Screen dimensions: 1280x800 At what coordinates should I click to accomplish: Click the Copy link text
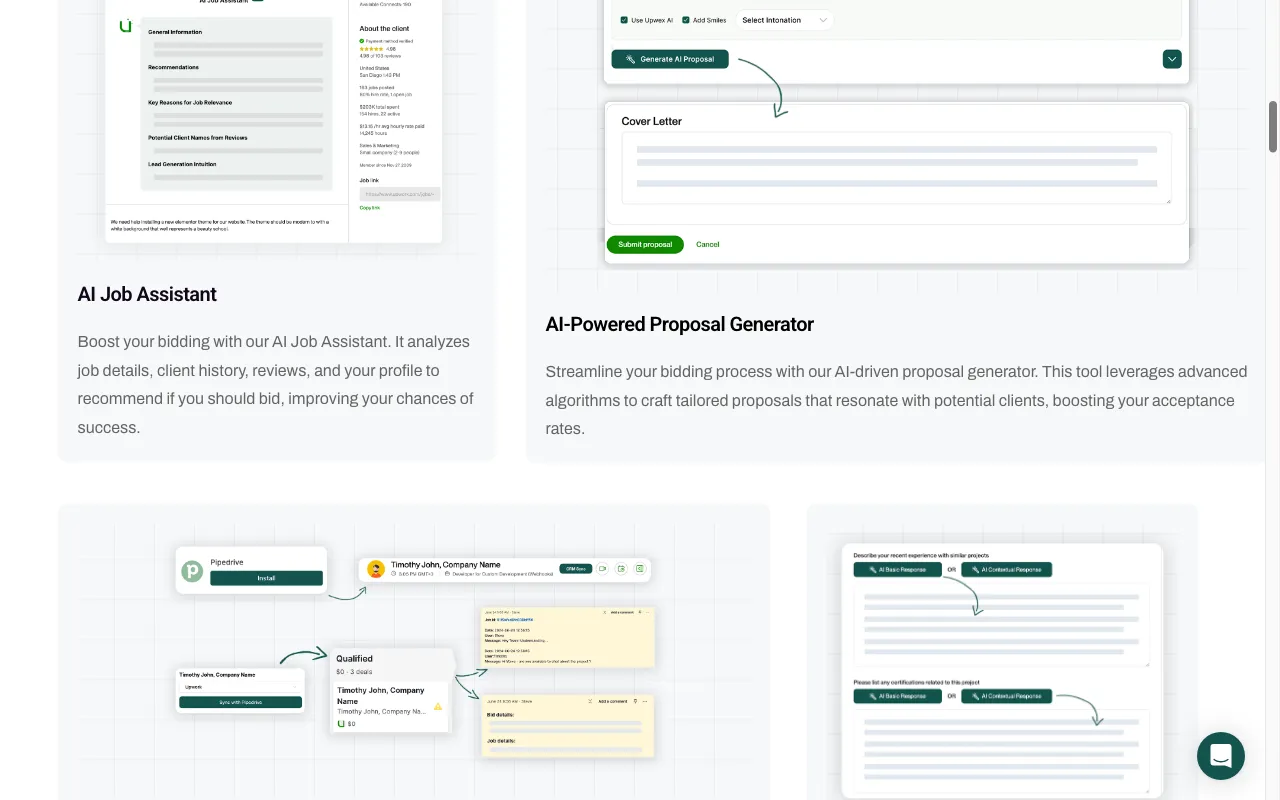point(370,207)
